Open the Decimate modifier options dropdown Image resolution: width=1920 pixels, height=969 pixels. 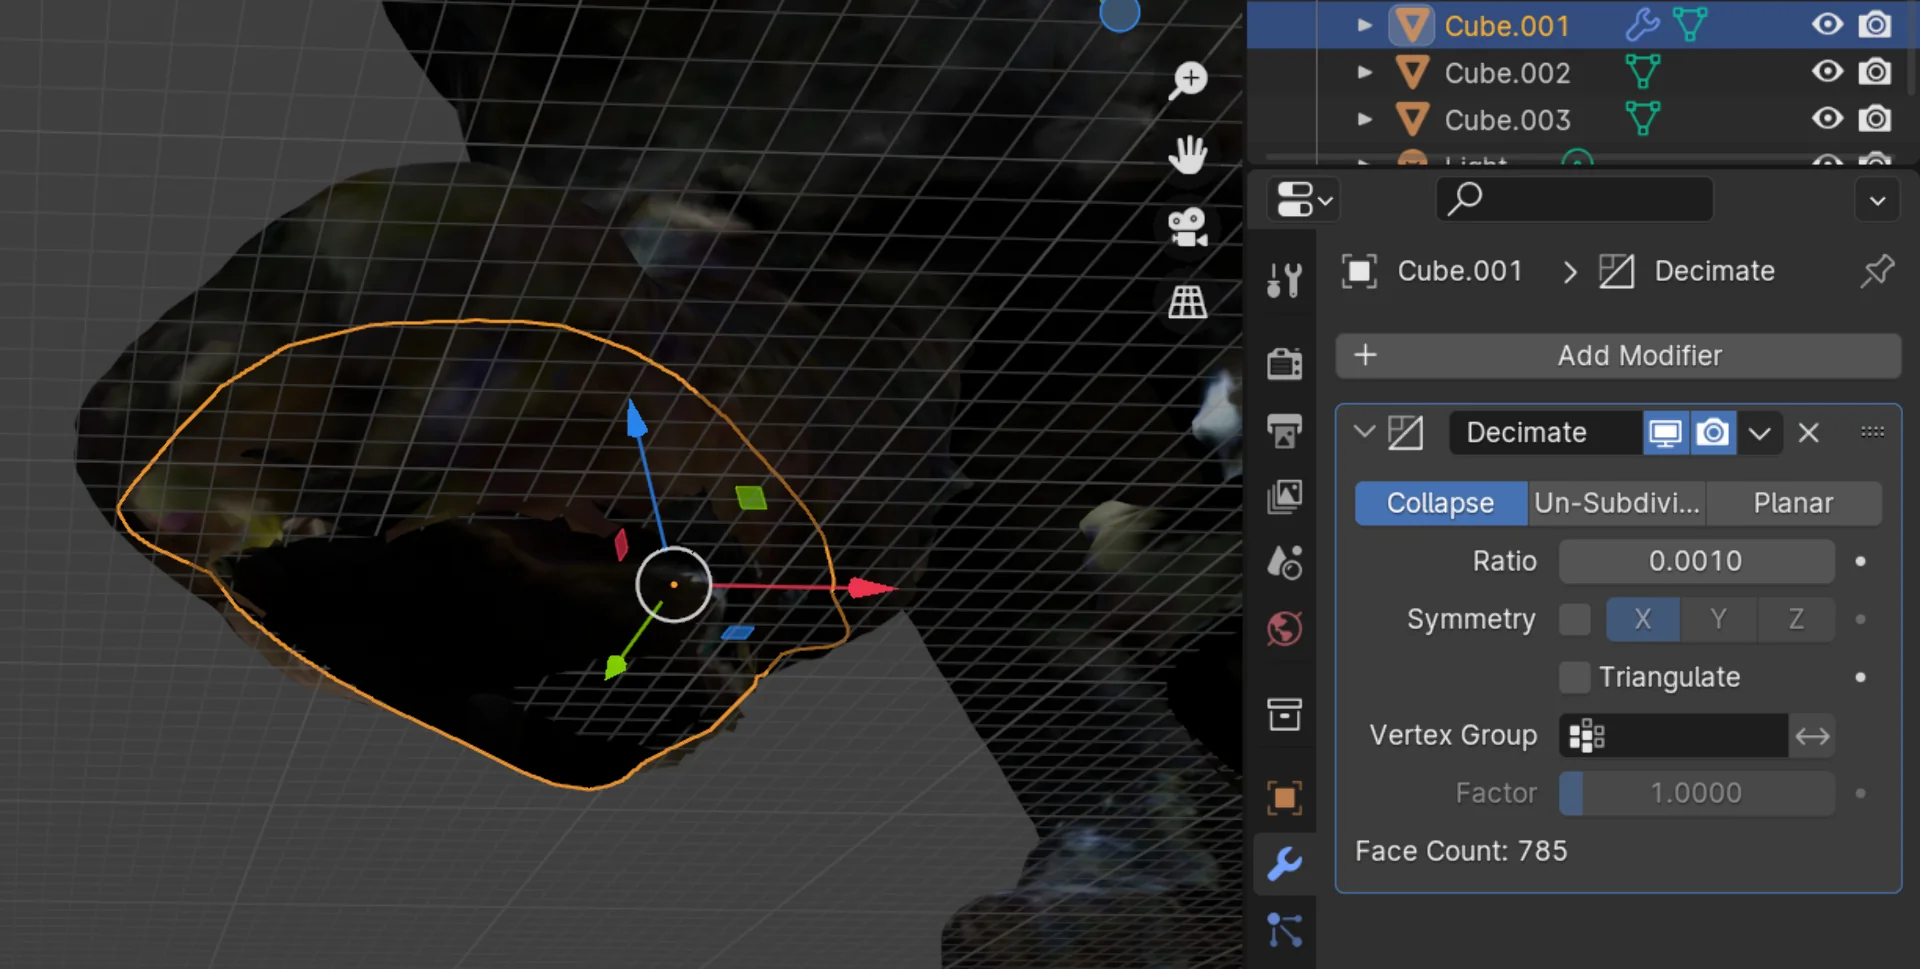[x=1759, y=433]
